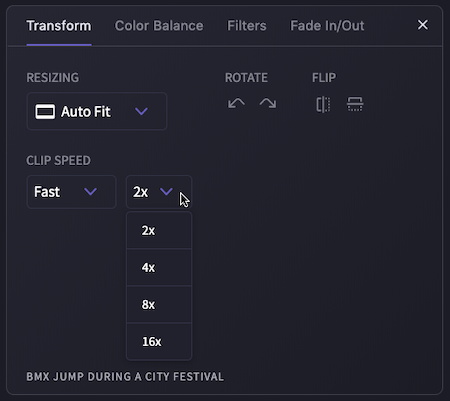This screenshot has width=450, height=401.
Task: Select the 8x speed option
Action: point(159,304)
